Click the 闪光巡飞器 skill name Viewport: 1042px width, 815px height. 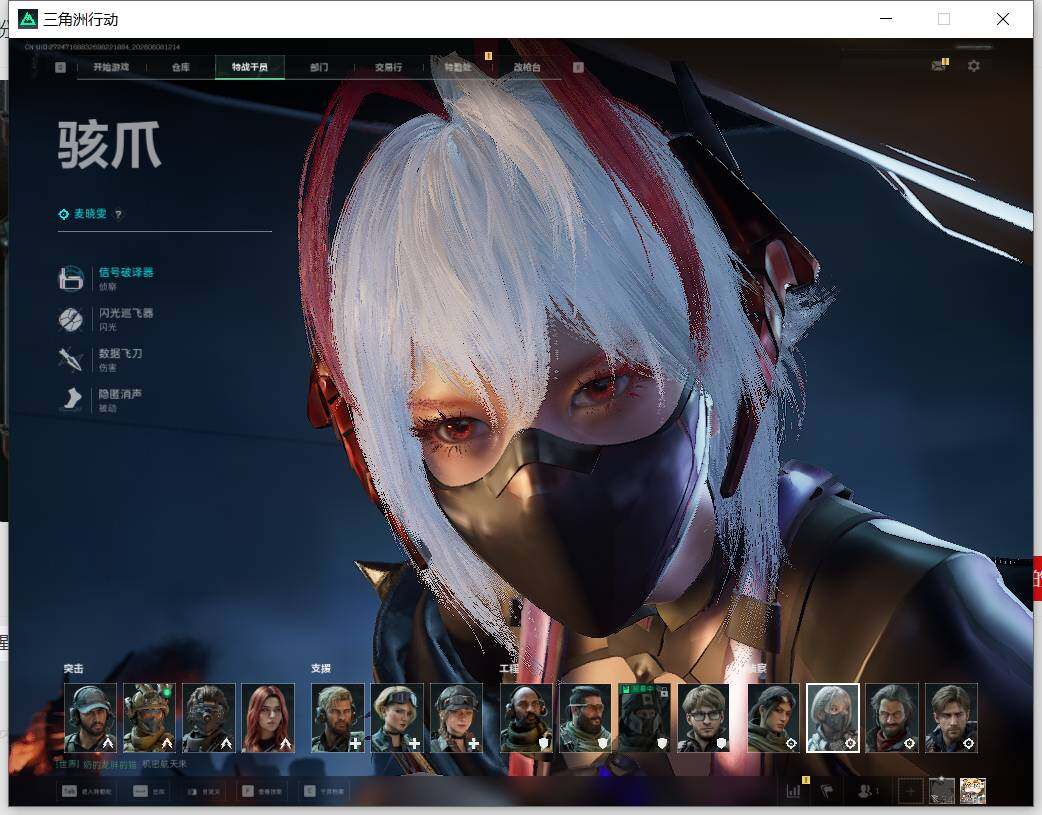[126, 313]
